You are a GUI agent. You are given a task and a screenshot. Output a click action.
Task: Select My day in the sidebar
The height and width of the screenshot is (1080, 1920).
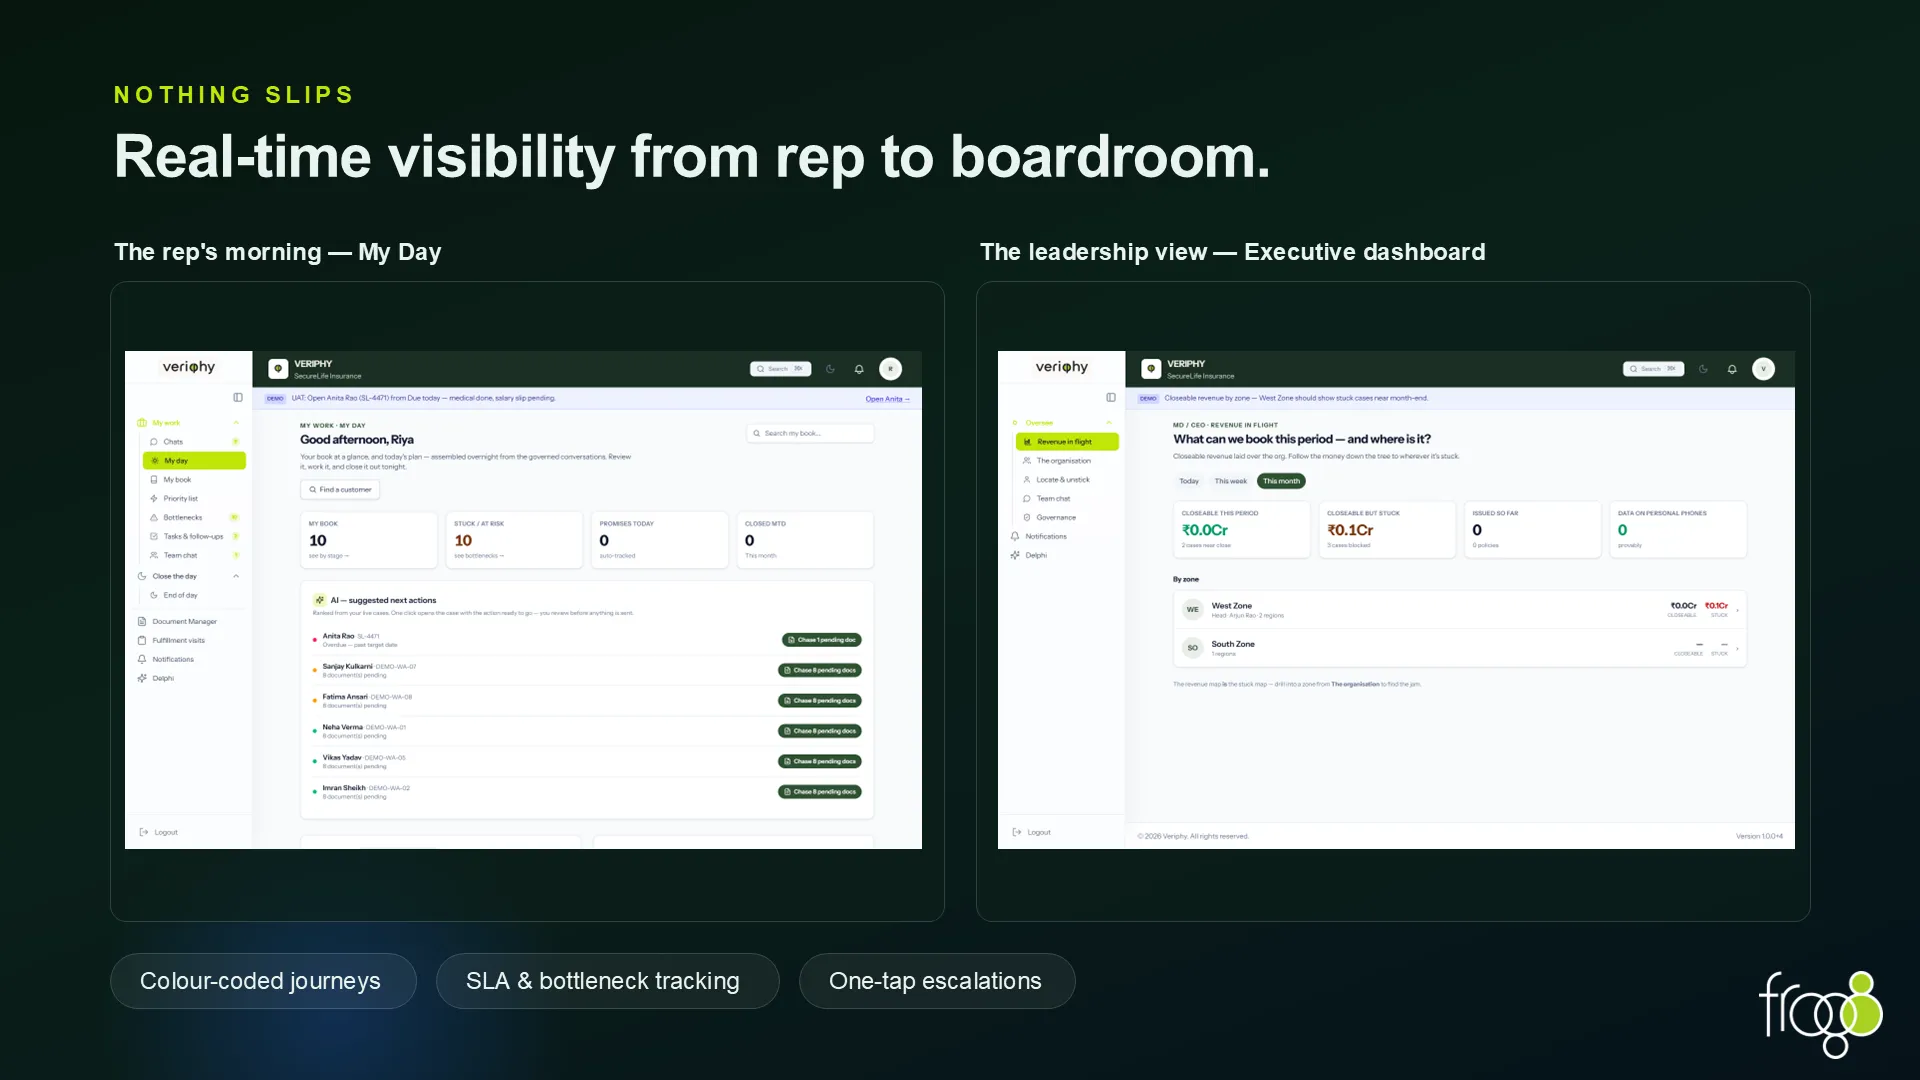click(194, 461)
